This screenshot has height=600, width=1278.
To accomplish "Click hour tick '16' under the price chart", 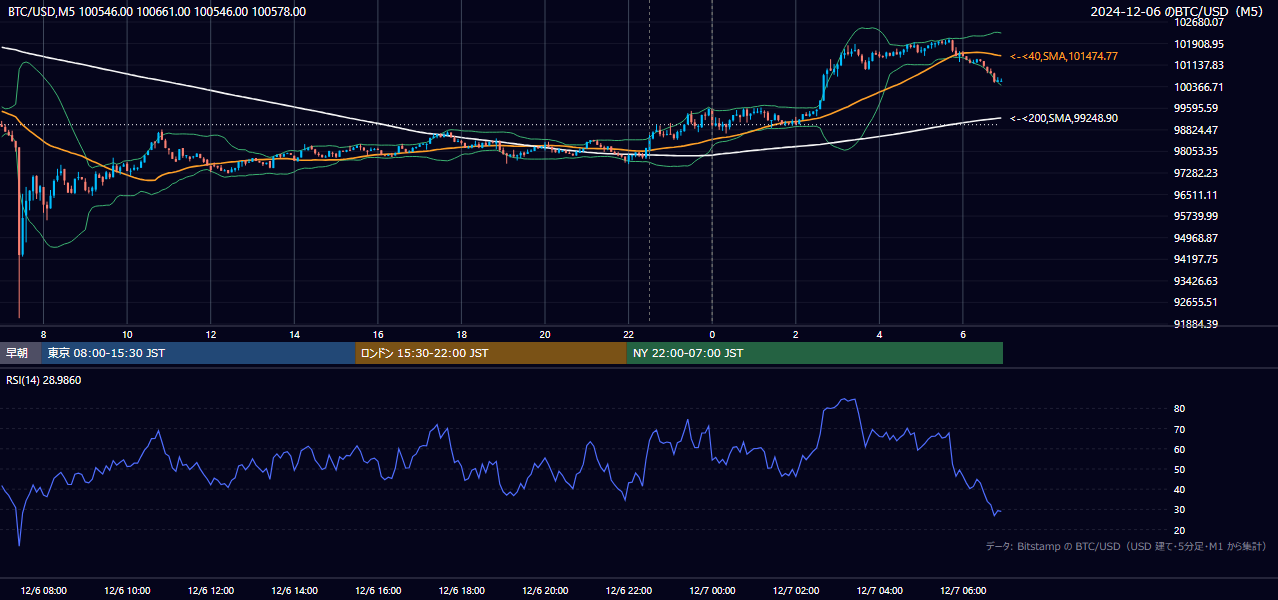I will 378,334.
